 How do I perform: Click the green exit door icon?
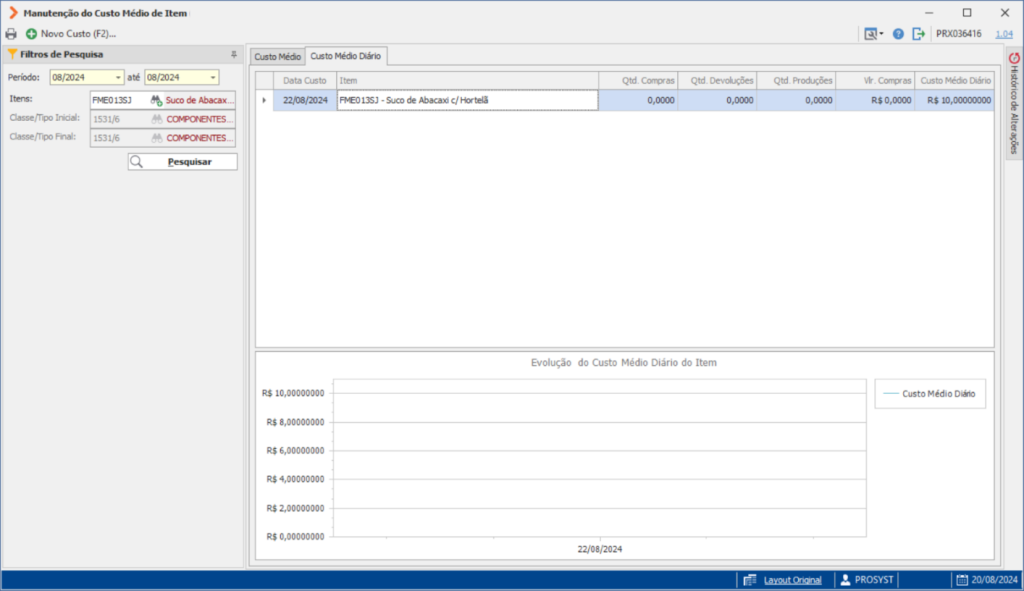click(x=918, y=34)
